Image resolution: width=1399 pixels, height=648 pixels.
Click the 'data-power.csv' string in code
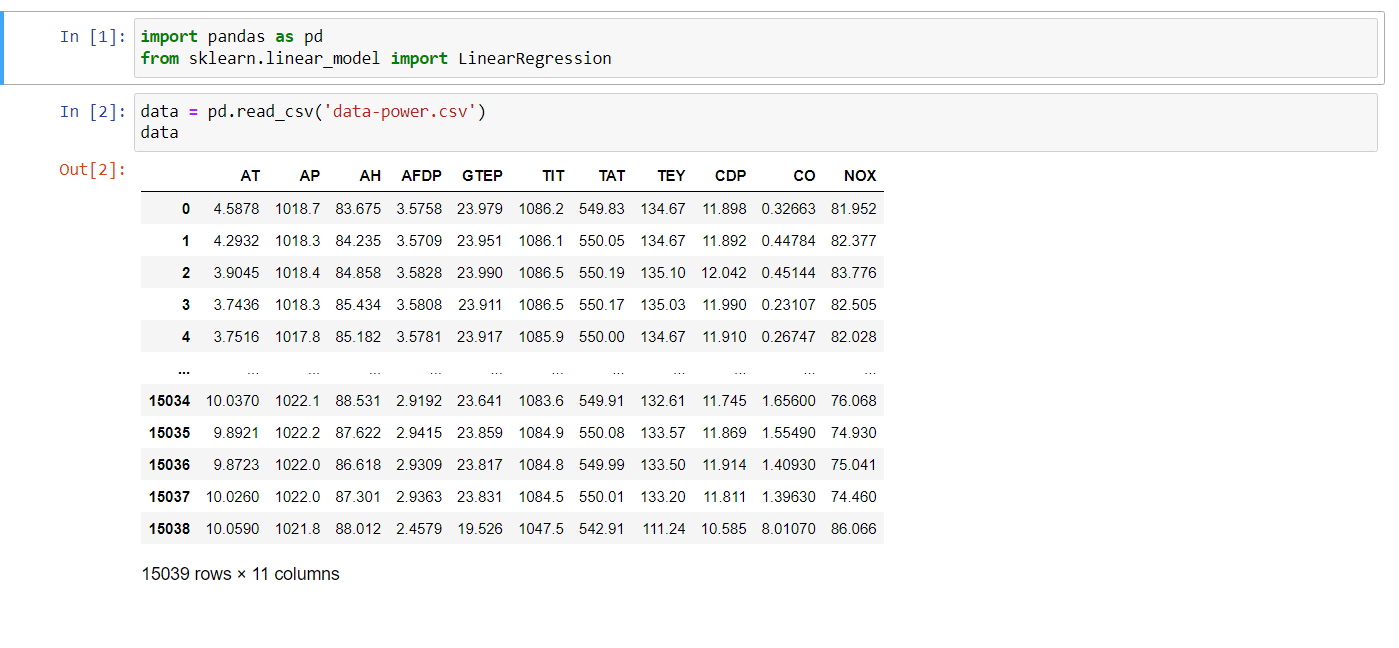(400, 111)
